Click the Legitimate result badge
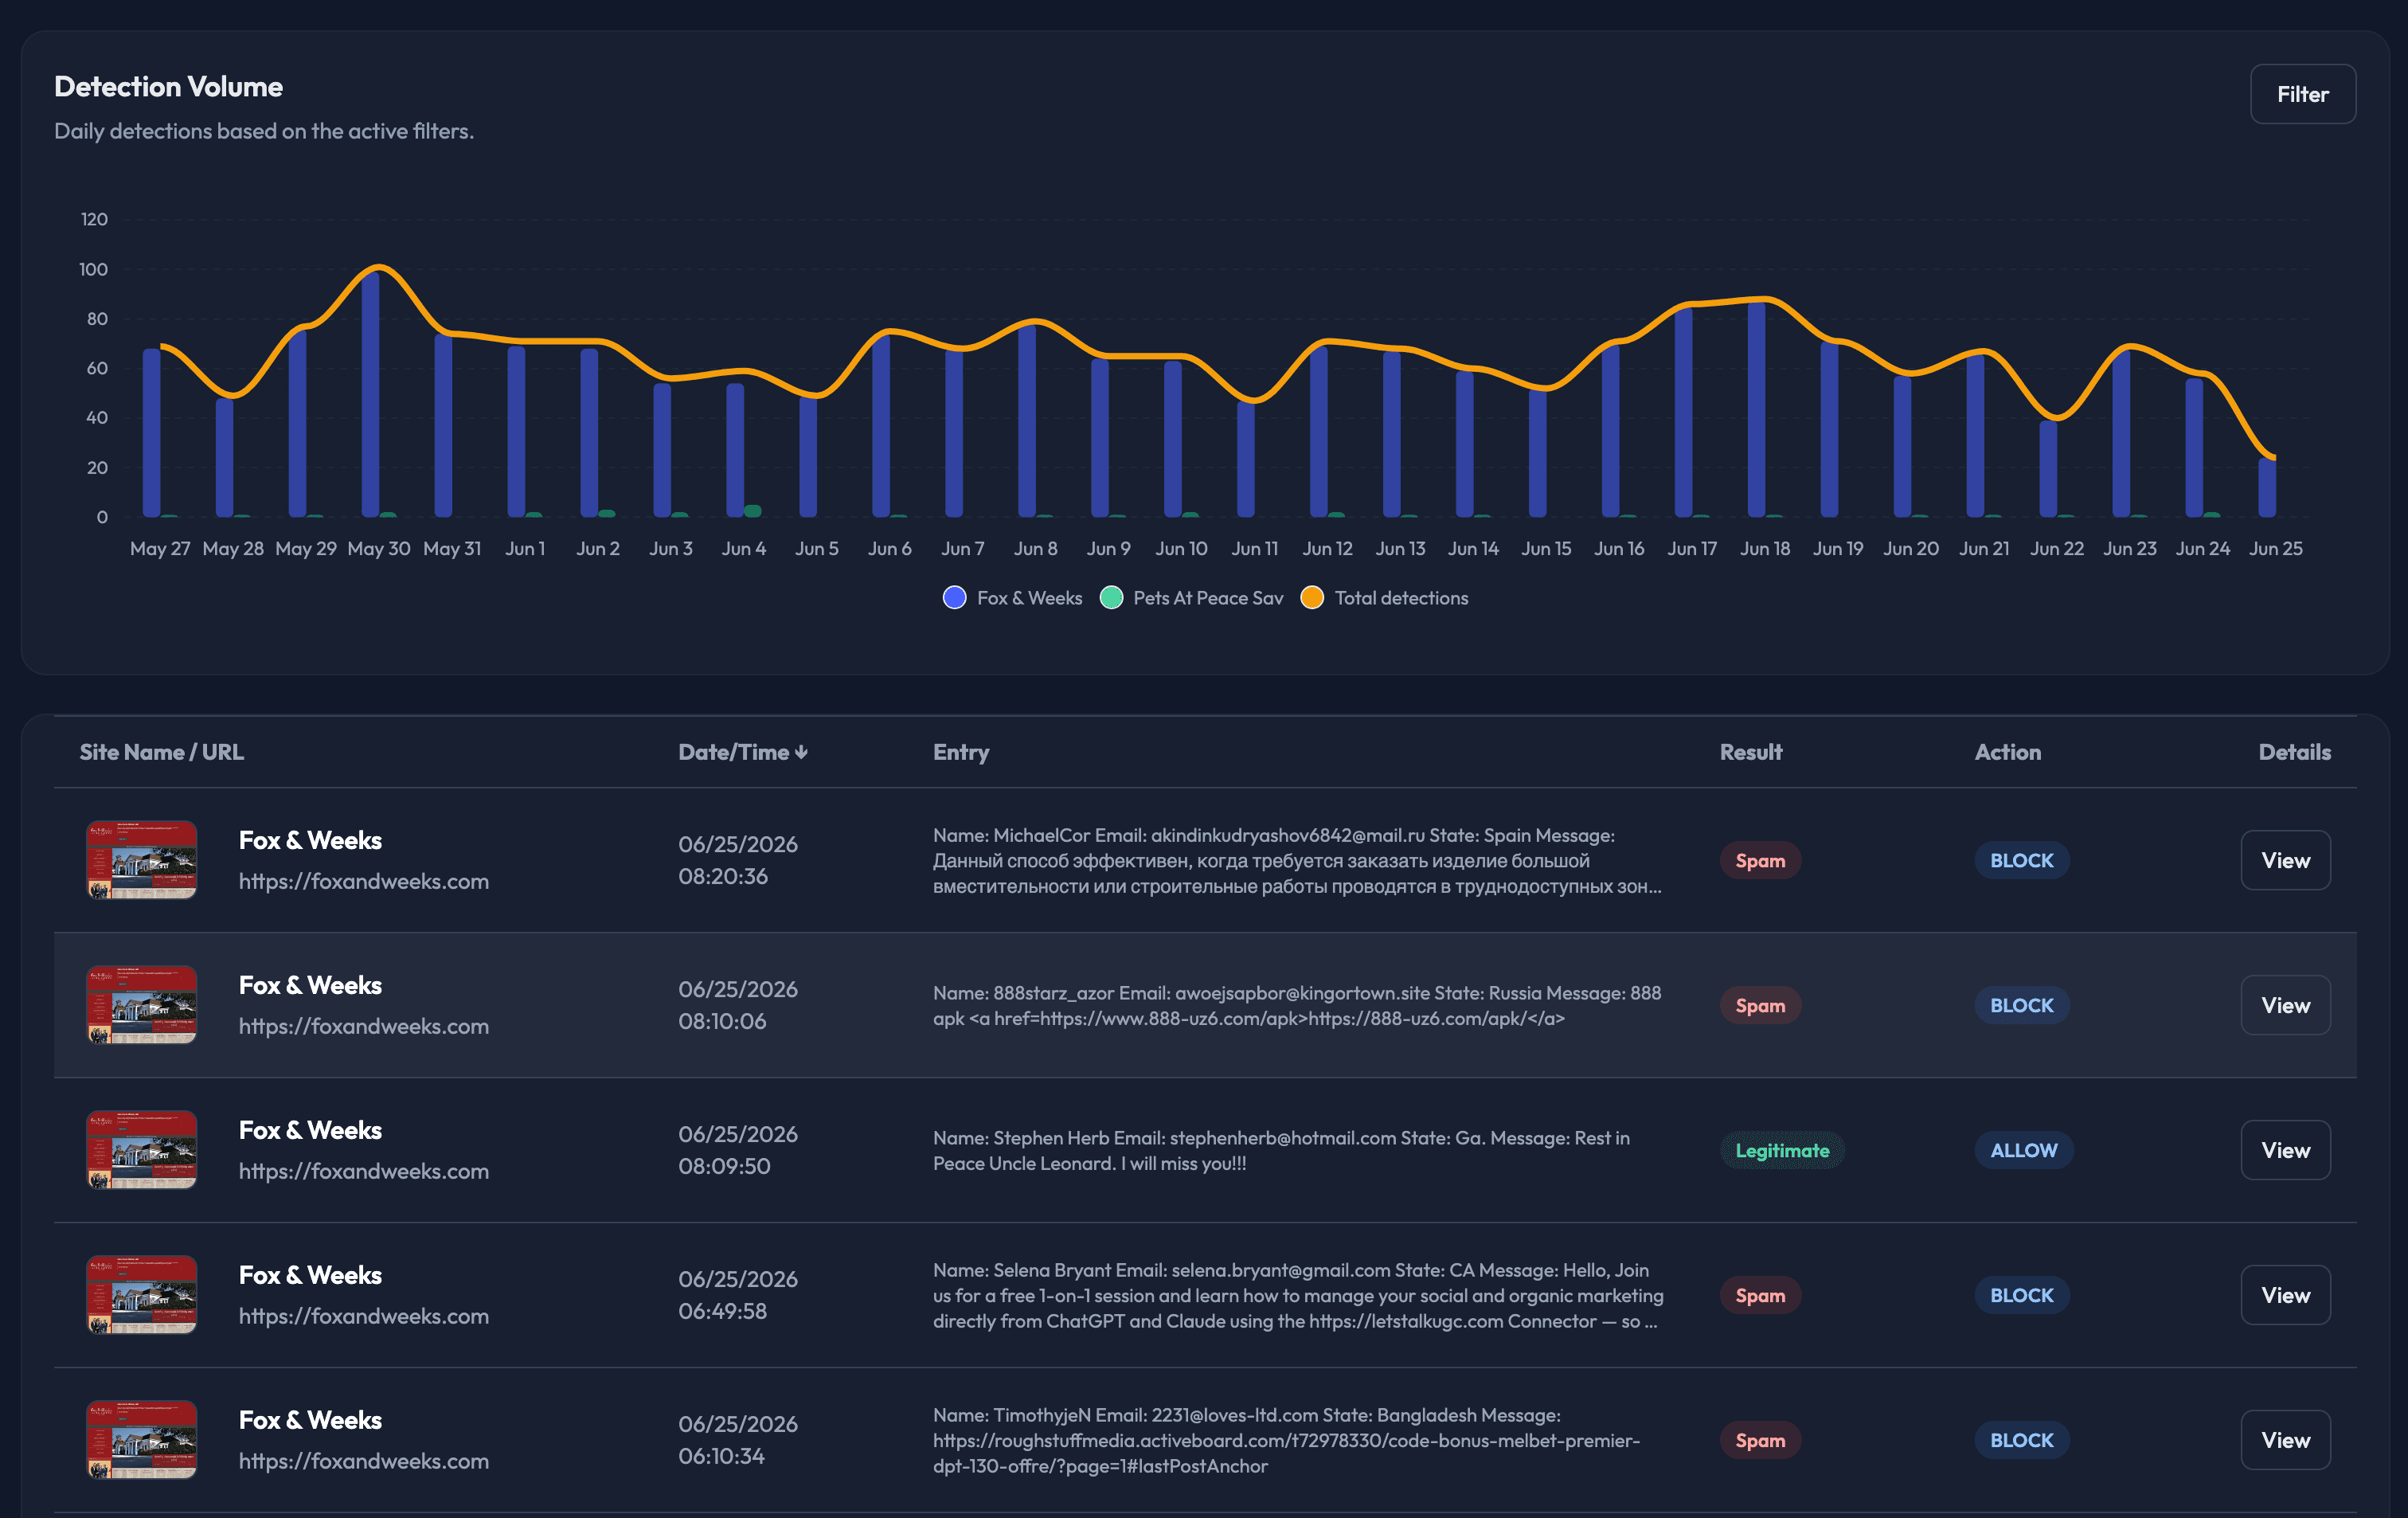This screenshot has width=2408, height=1518. [x=1782, y=1150]
